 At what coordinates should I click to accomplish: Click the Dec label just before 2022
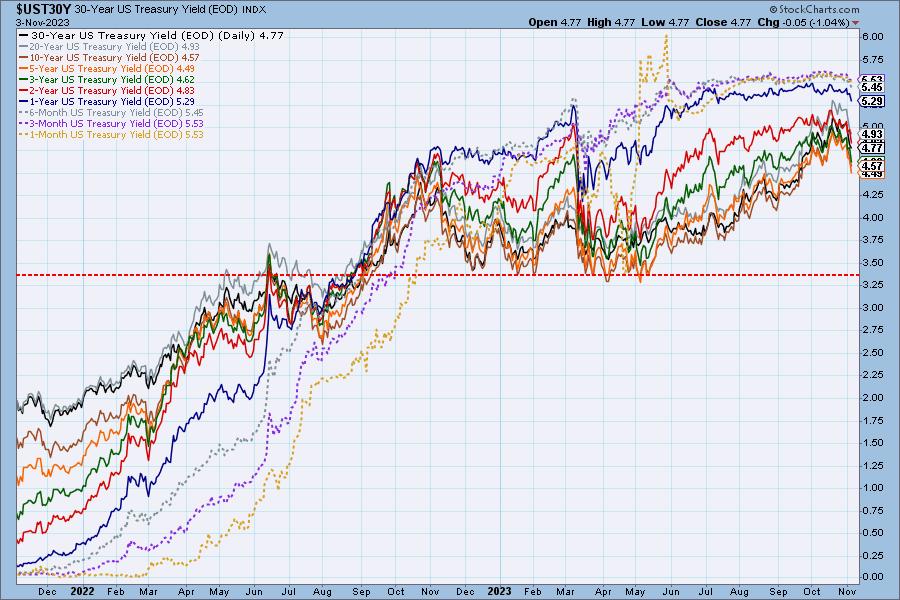coord(47,591)
